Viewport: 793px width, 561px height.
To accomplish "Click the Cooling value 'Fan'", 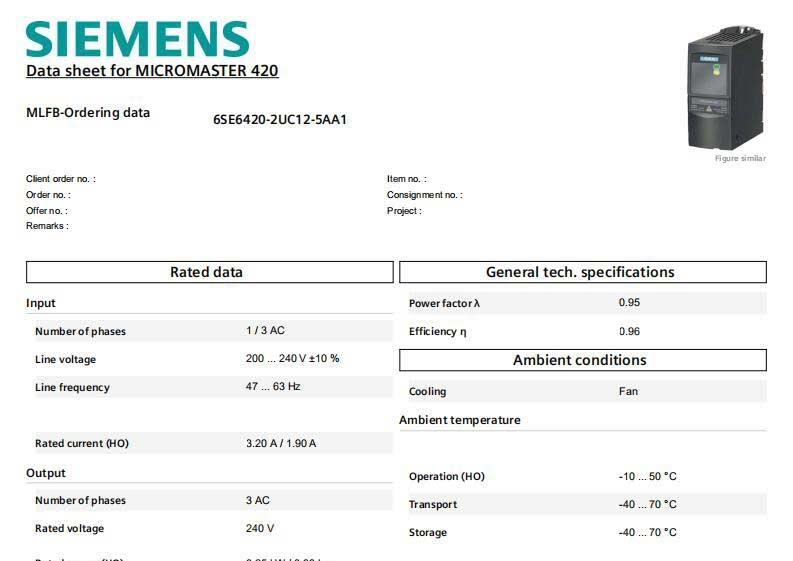I will click(x=628, y=391).
